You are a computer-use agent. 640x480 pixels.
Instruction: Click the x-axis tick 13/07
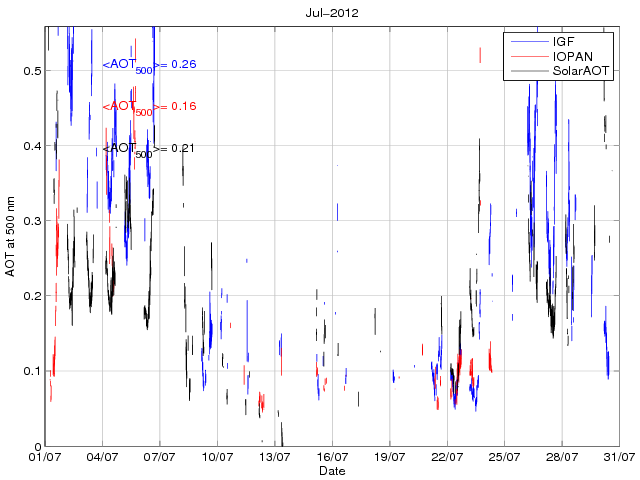(275, 457)
